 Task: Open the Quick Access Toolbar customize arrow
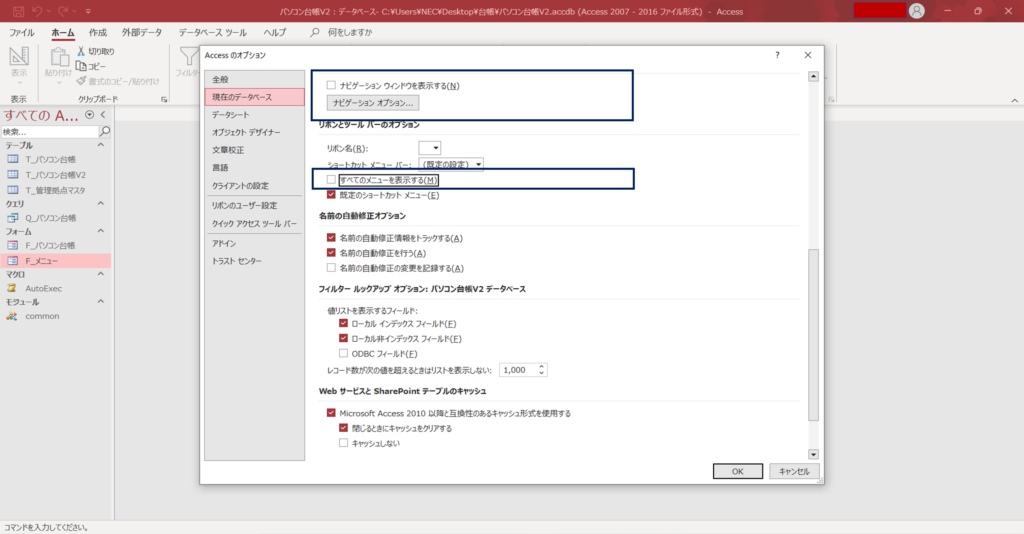point(88,12)
